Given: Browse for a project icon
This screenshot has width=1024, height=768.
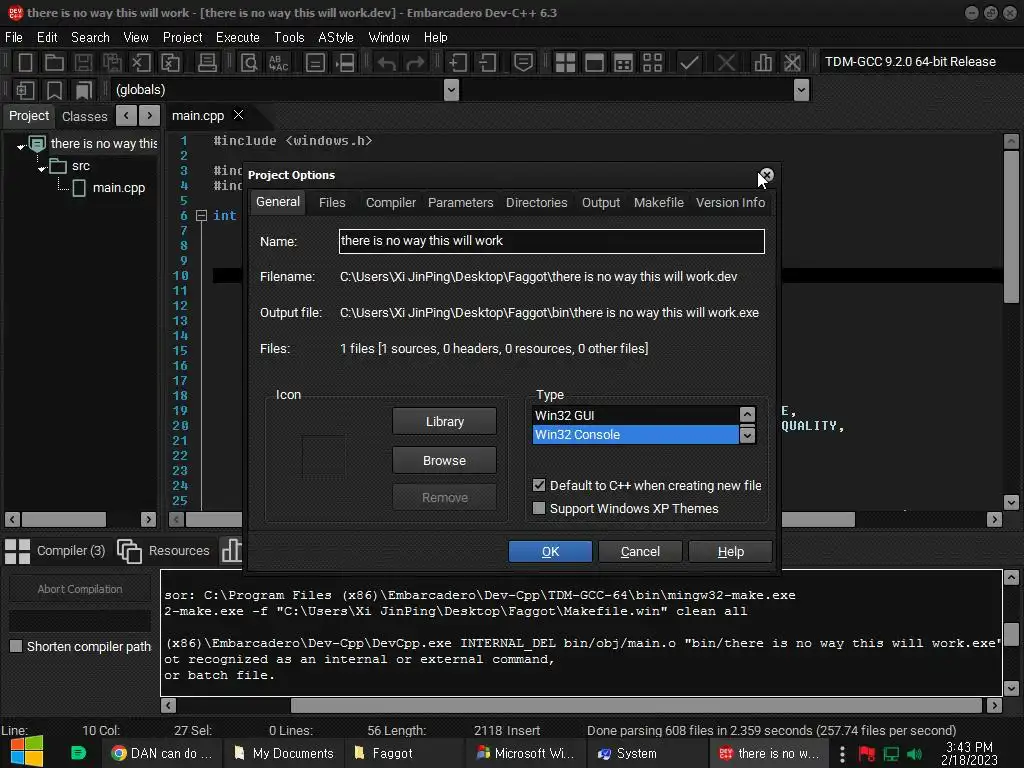Looking at the screenshot, I should click(x=444, y=460).
